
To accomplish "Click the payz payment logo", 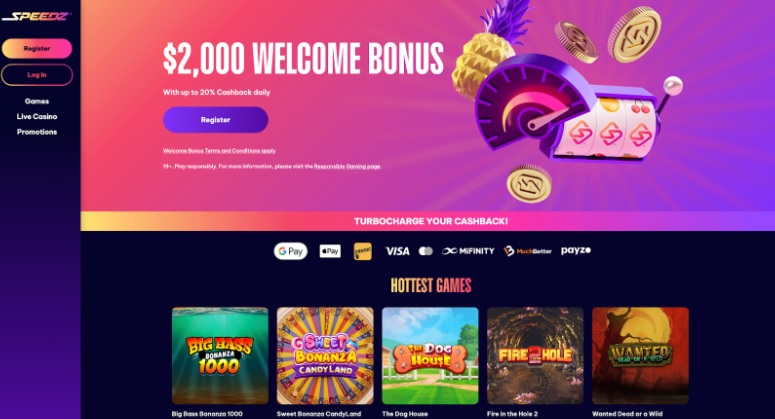I will tap(576, 251).
